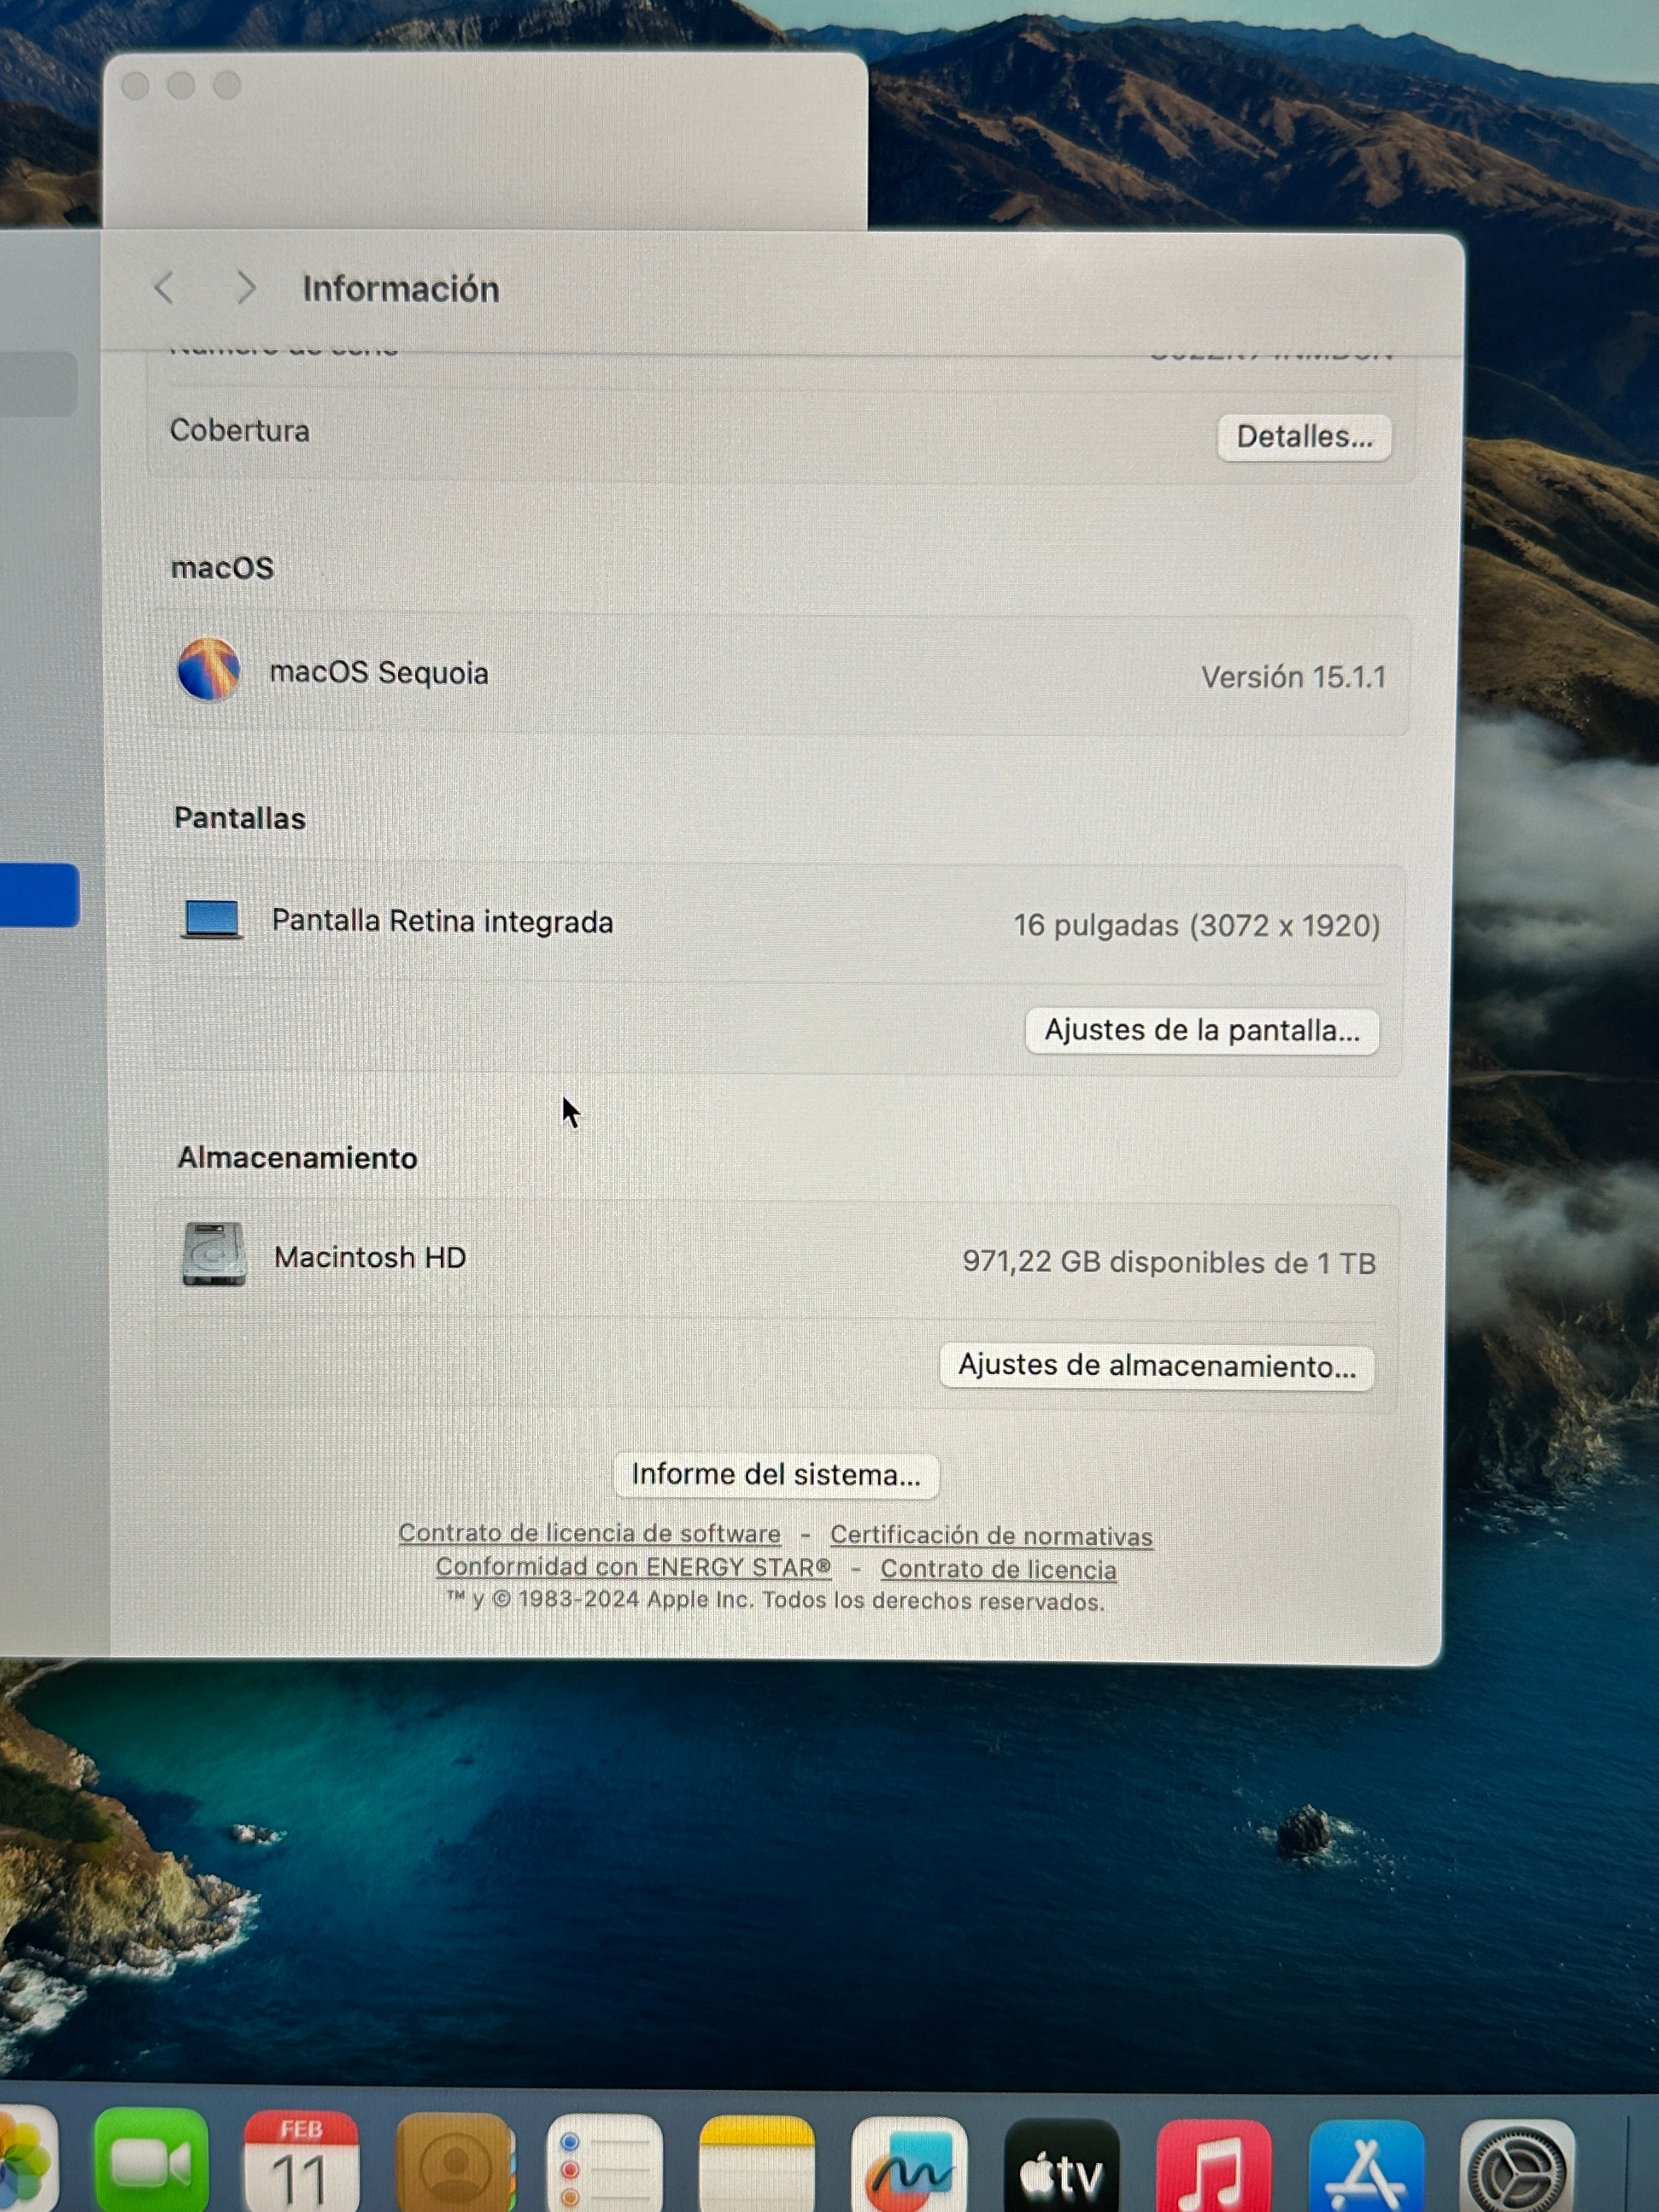This screenshot has width=1659, height=2212.
Task: Open the Contrato de licencia link
Action: pos(998,1569)
